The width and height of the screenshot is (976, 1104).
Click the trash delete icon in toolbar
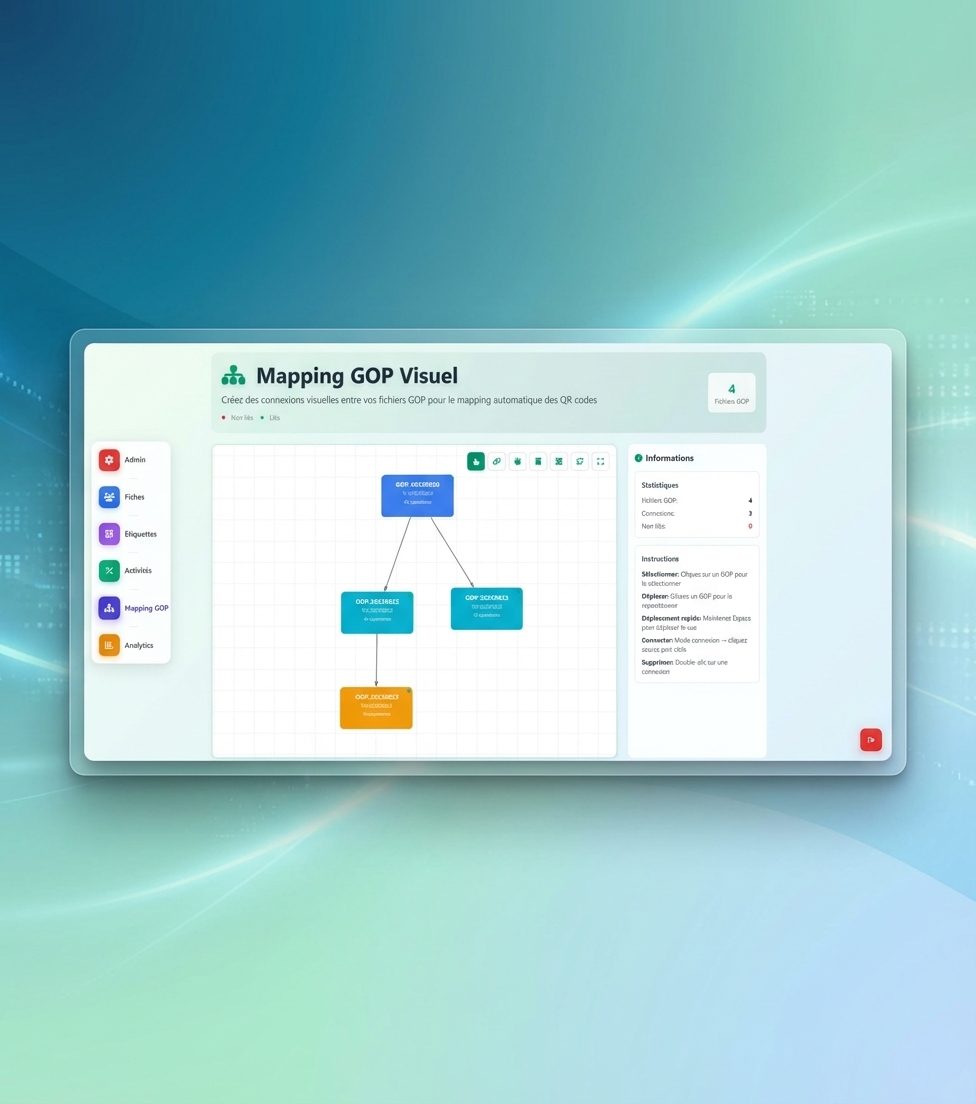click(x=538, y=461)
